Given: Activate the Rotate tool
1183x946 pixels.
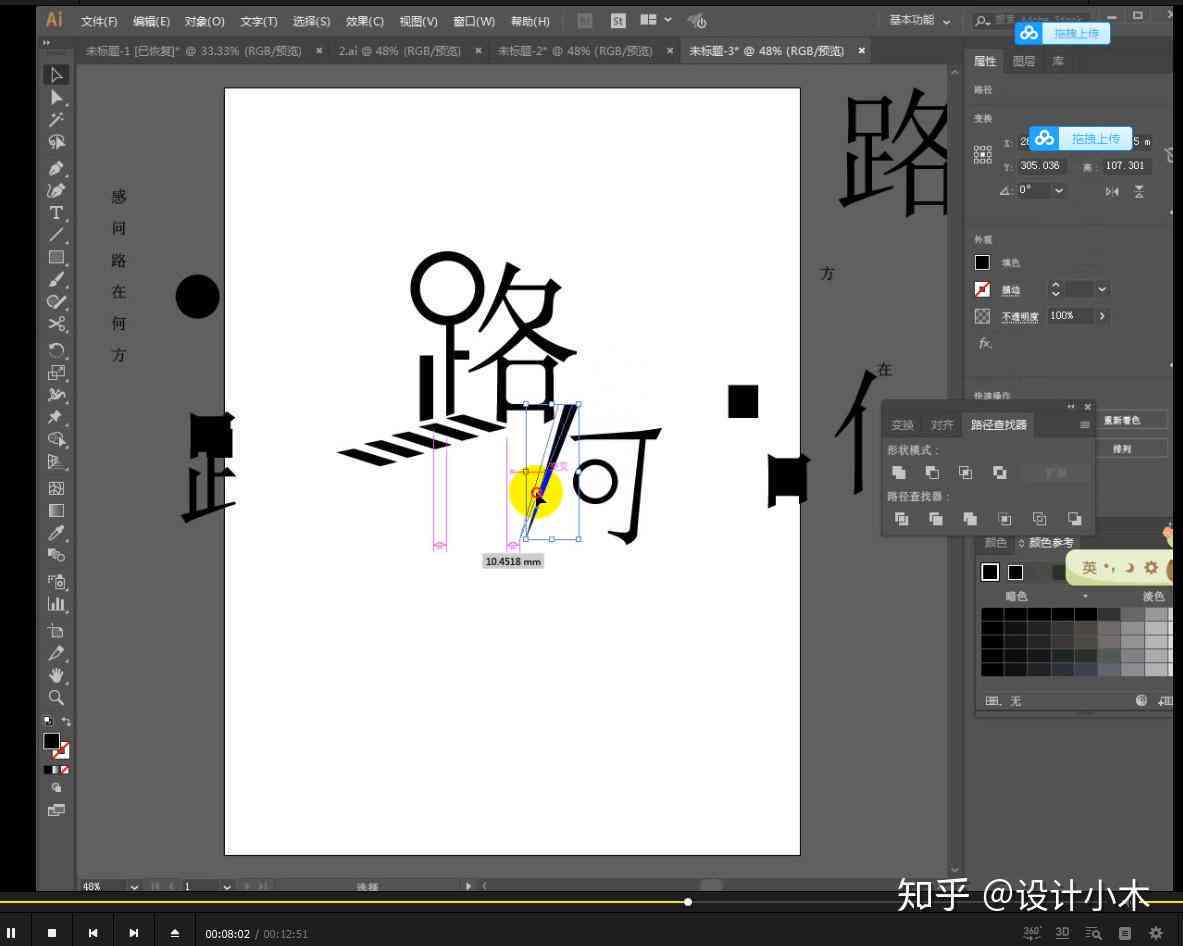Looking at the screenshot, I should tap(56, 350).
